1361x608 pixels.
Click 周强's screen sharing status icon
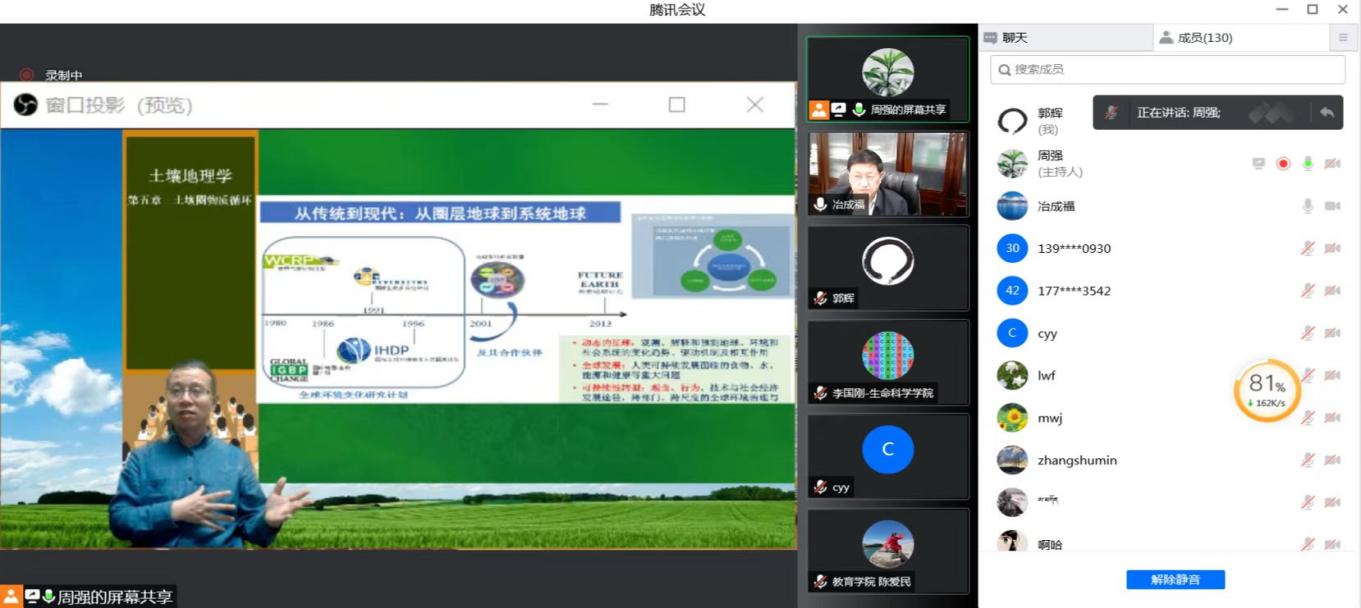coord(1259,164)
